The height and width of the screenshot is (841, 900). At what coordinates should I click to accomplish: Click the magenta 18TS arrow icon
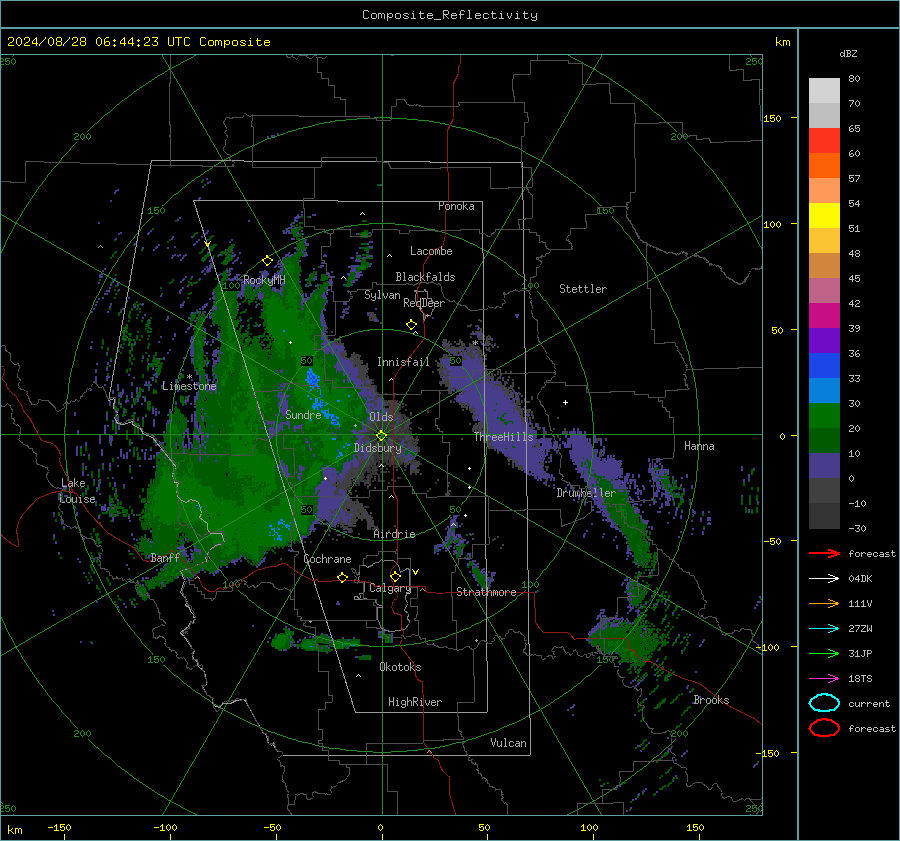(x=824, y=679)
